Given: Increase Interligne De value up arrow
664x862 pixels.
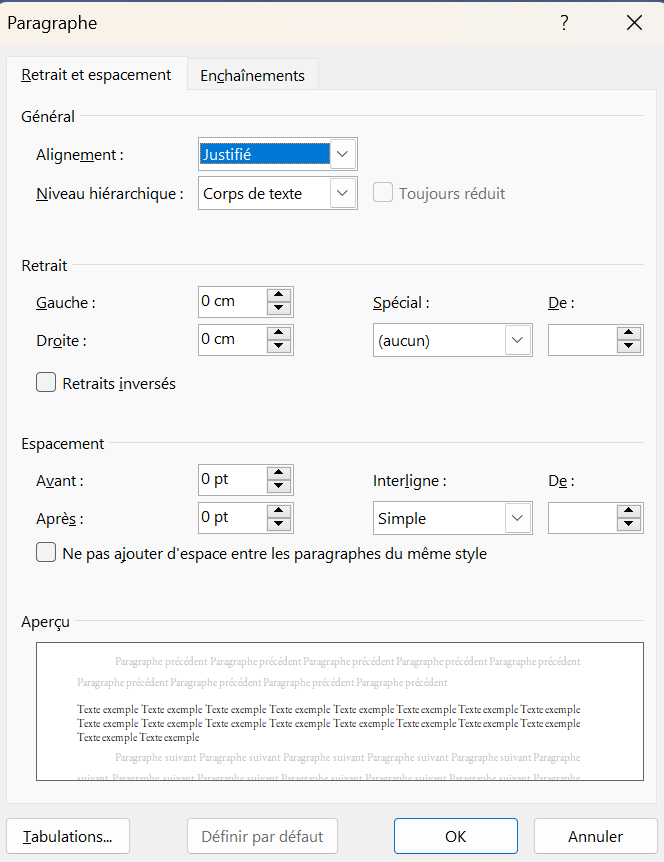Looking at the screenshot, I should 629,511.
